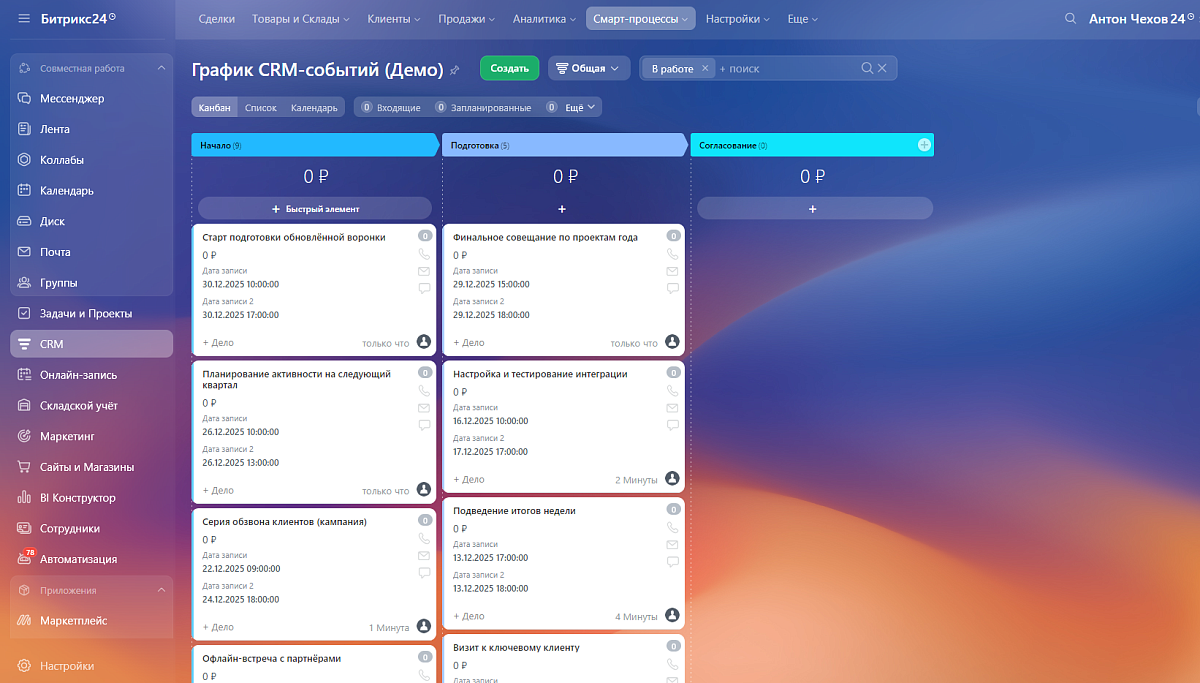Add item via '+ Быстрый элемент'

[315, 207]
